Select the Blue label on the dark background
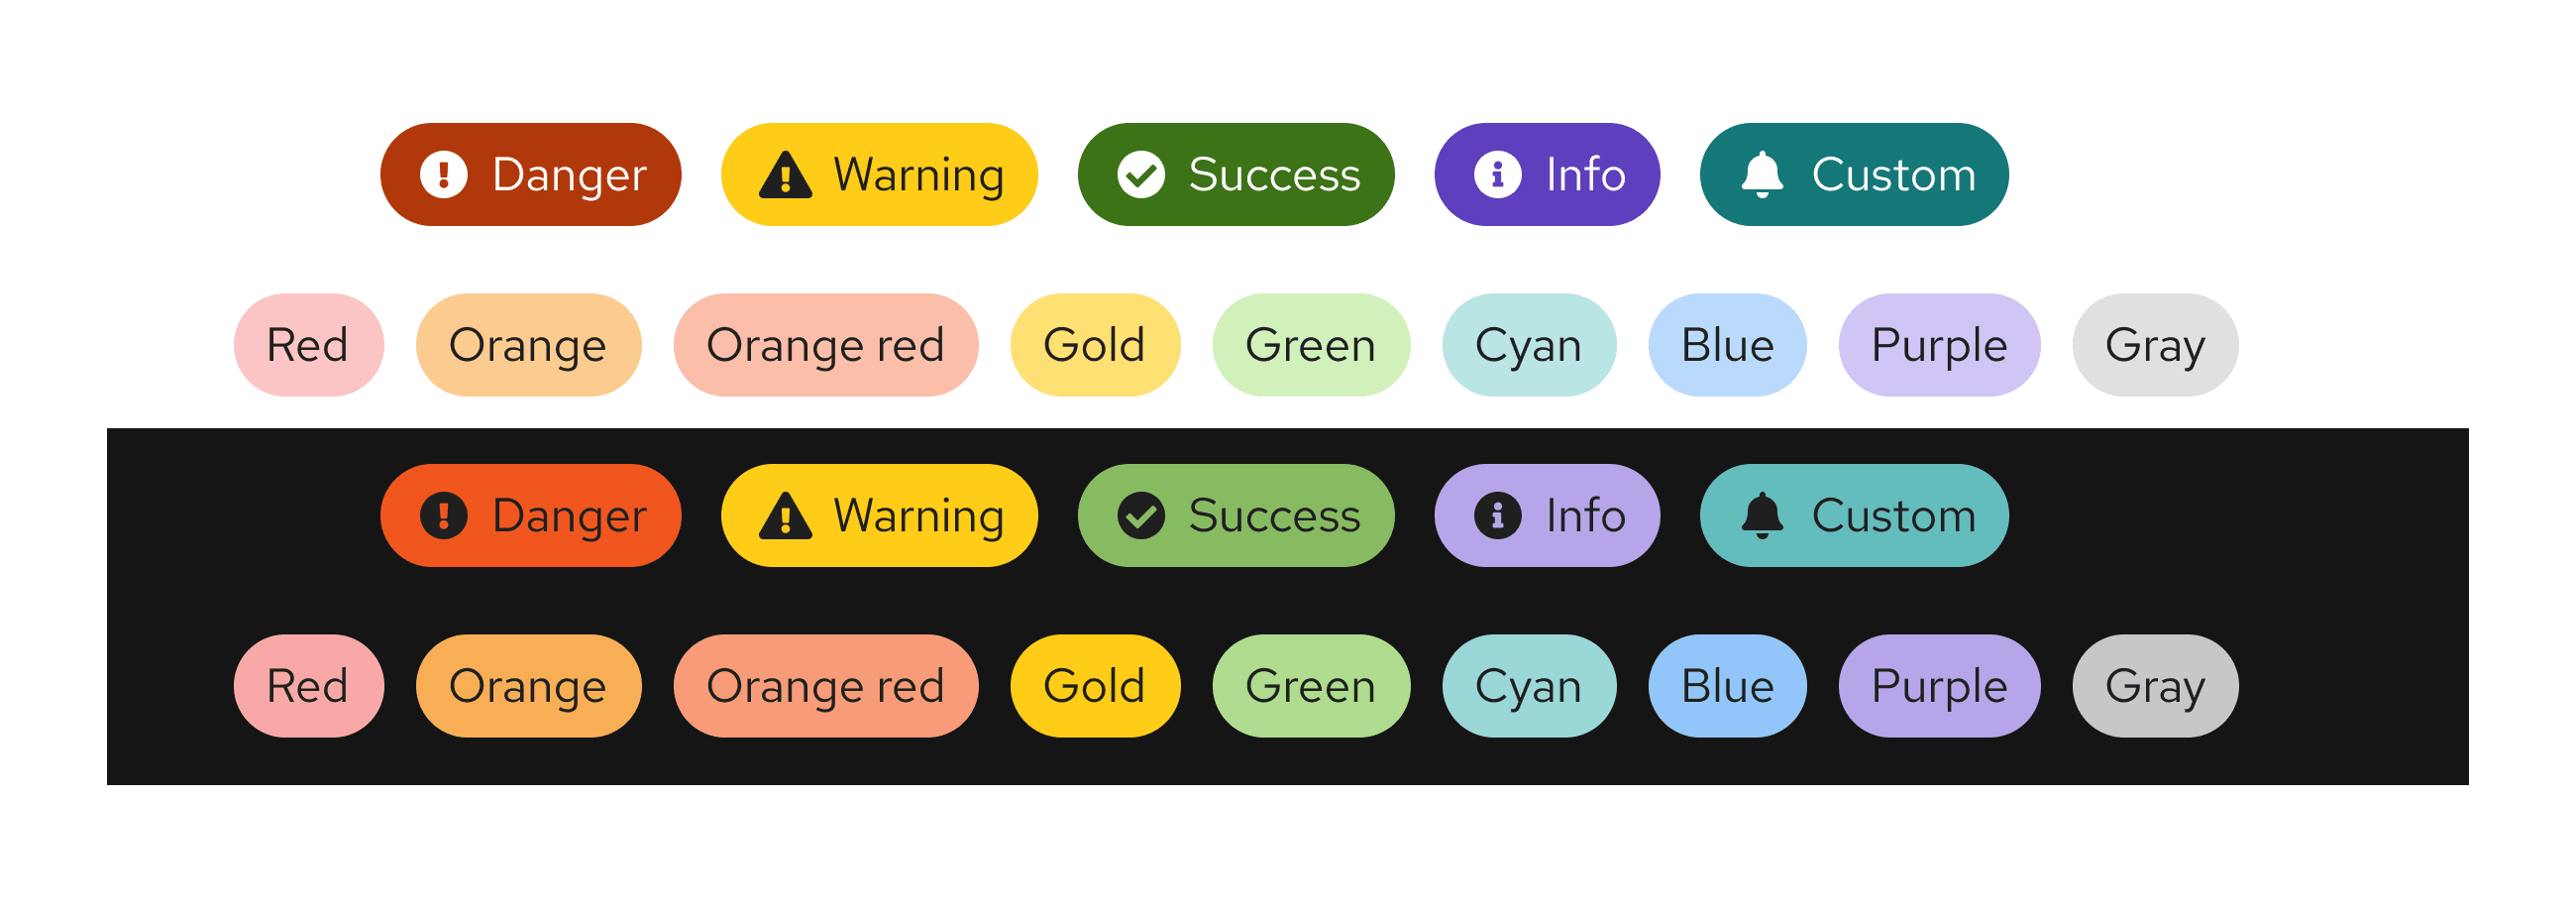 1727,686
